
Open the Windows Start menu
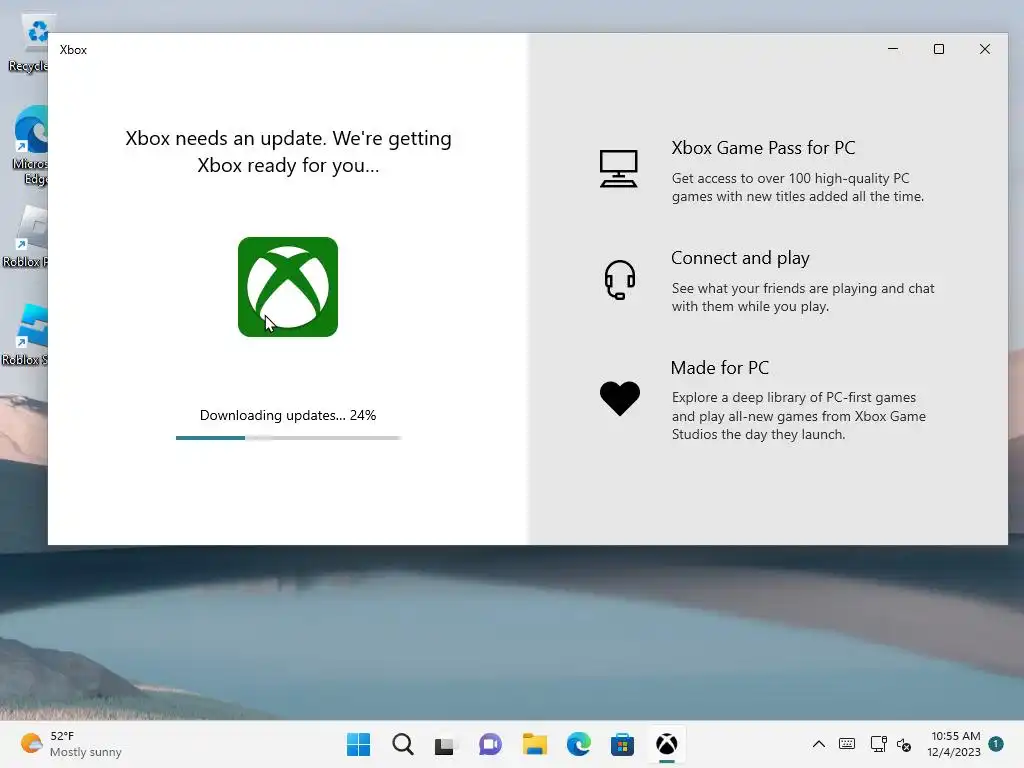[358, 744]
